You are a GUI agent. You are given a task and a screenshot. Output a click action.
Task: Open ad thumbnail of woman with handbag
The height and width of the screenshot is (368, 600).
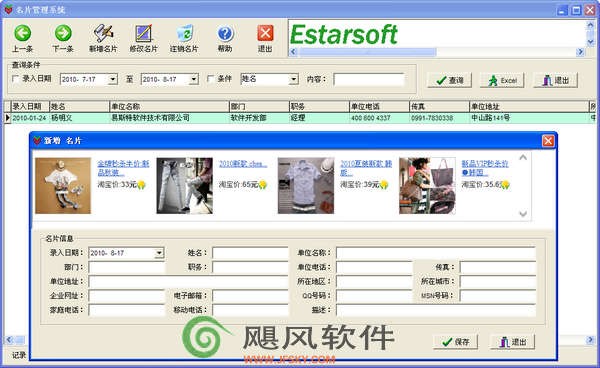(x=427, y=186)
